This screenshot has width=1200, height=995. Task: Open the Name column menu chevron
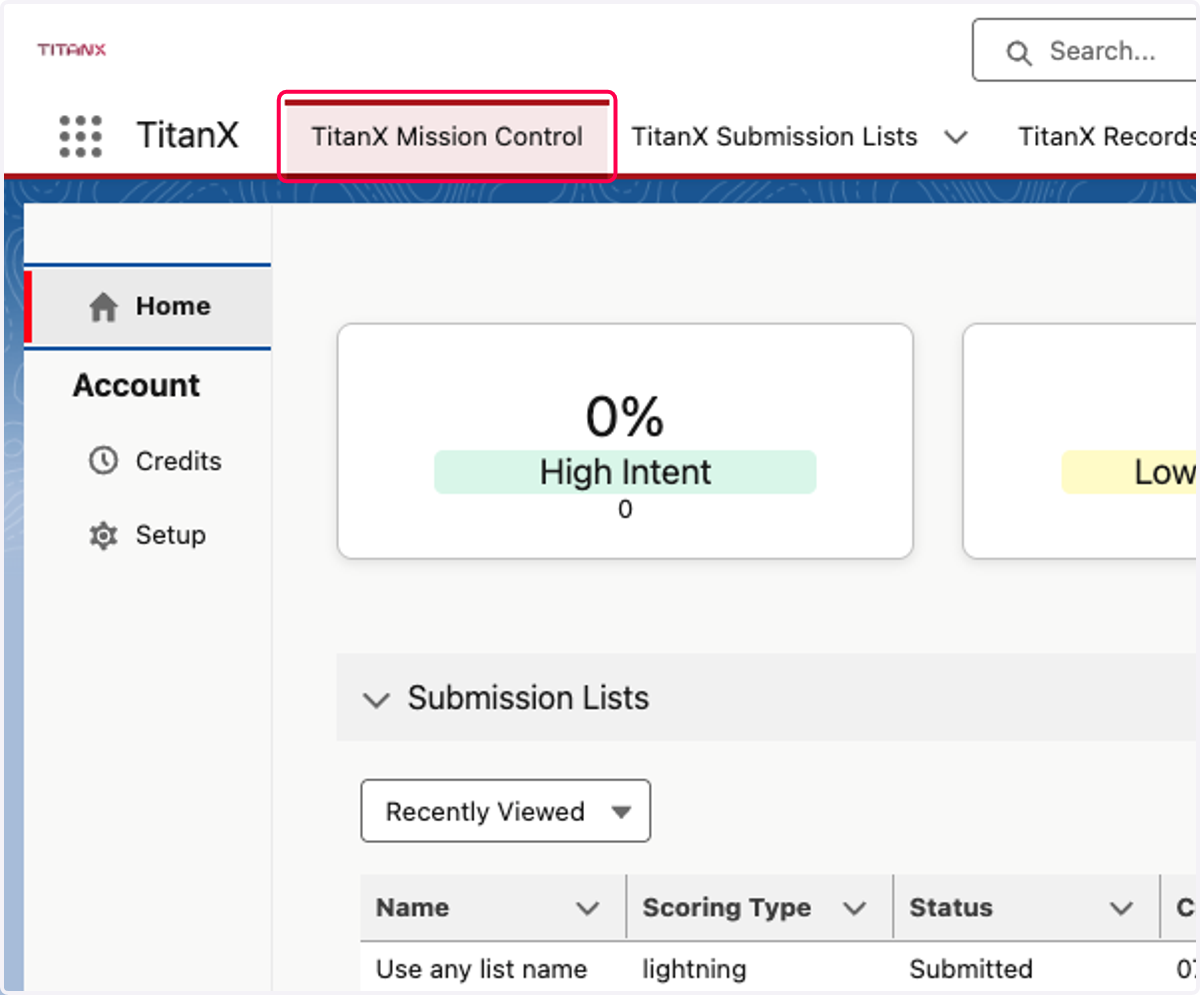588,908
